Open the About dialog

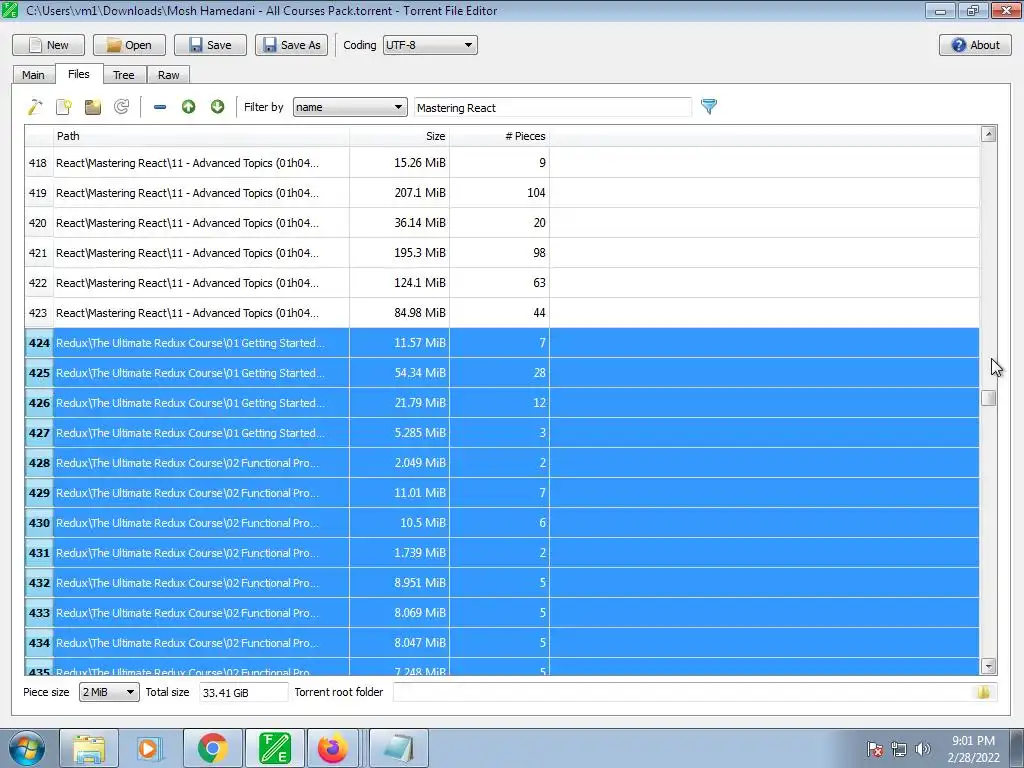975,45
